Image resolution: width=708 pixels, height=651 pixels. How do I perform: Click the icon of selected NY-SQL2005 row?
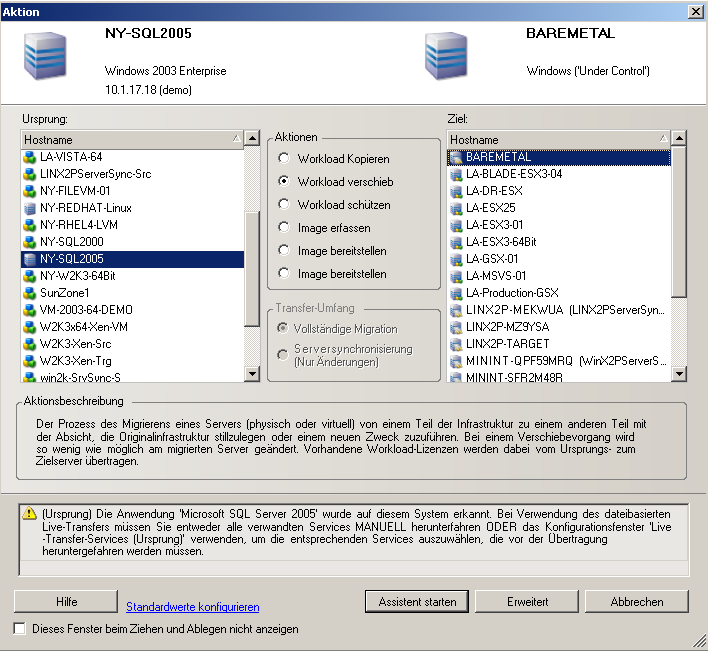pyautogui.click(x=29, y=259)
